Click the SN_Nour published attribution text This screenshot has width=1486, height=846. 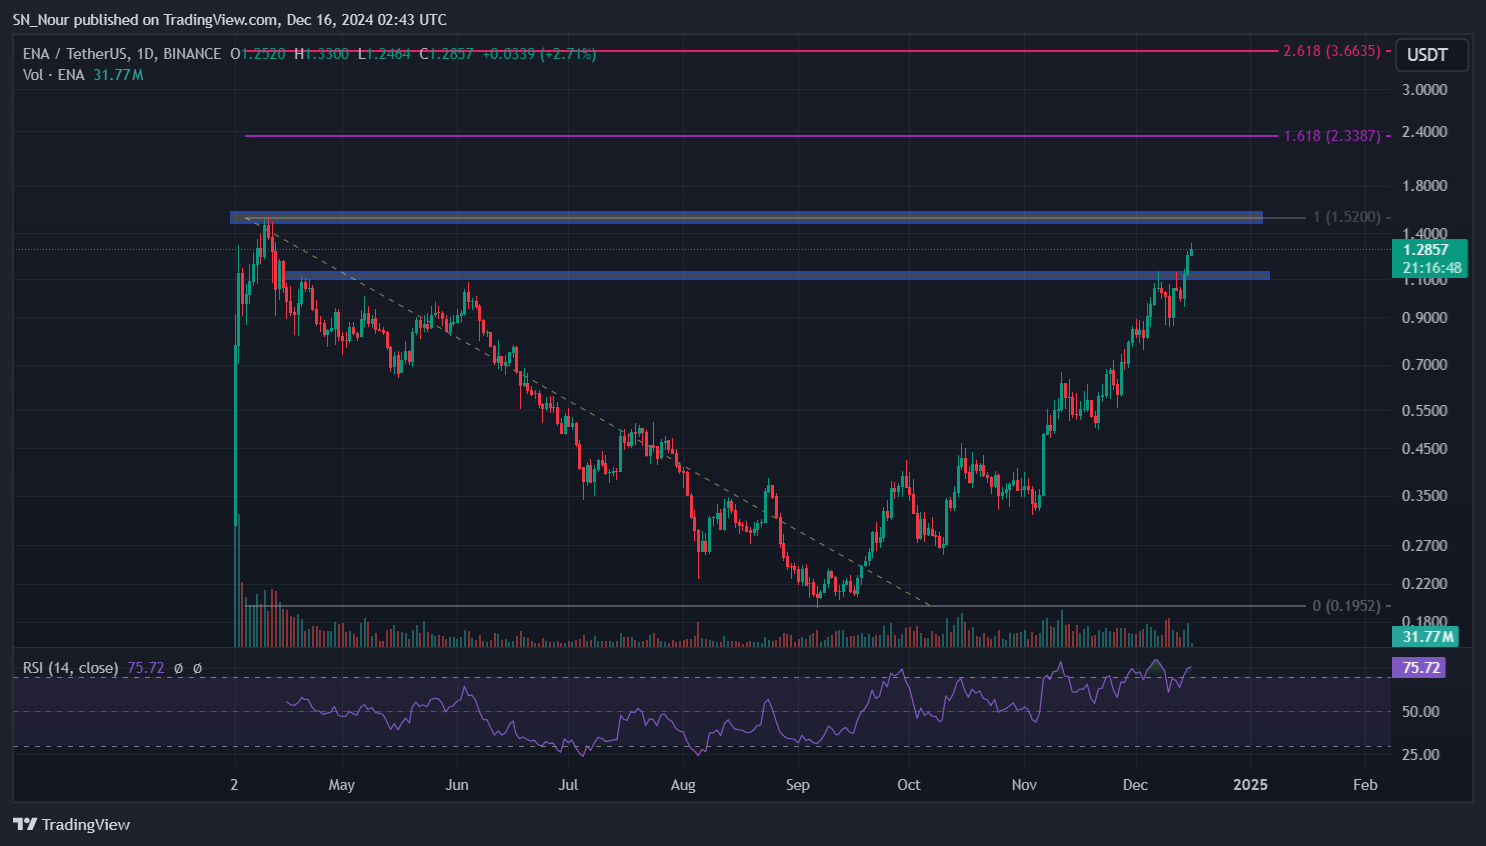(229, 20)
